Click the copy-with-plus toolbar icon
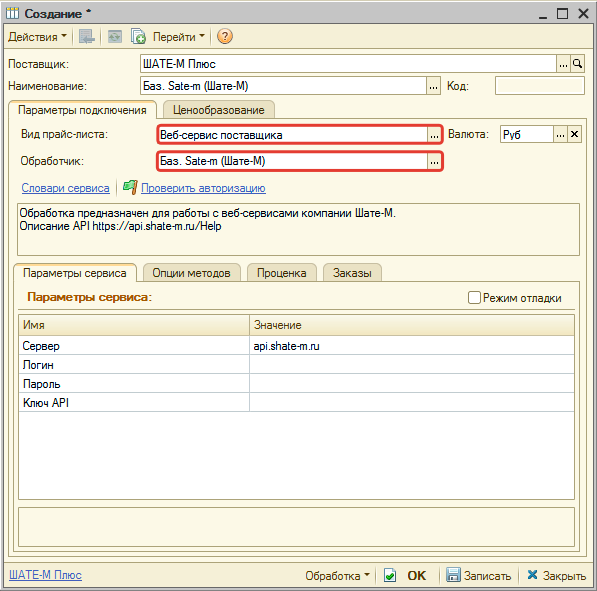Viewport: 597px width, 591px height. (138, 37)
